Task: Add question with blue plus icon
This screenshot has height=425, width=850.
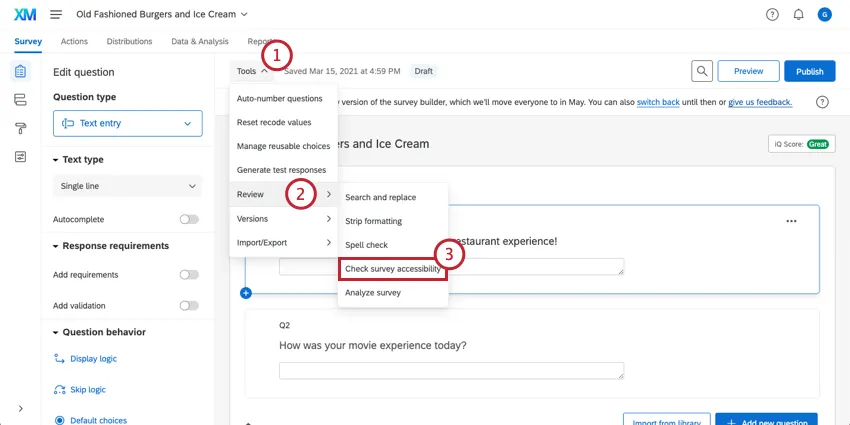Action: click(246, 293)
